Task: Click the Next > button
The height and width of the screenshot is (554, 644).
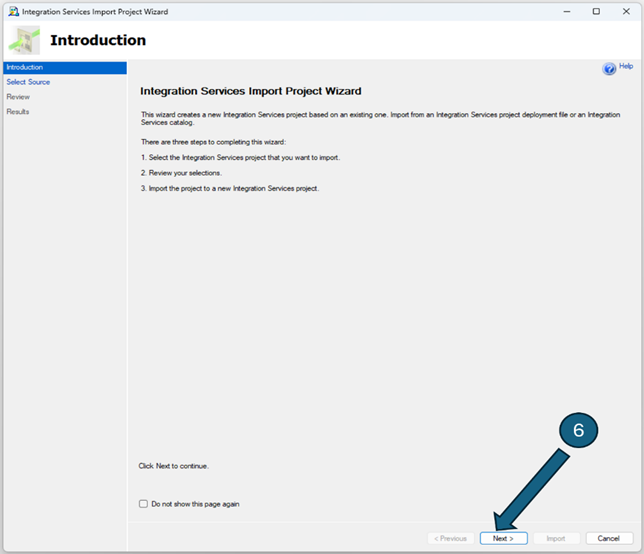Action: [504, 538]
